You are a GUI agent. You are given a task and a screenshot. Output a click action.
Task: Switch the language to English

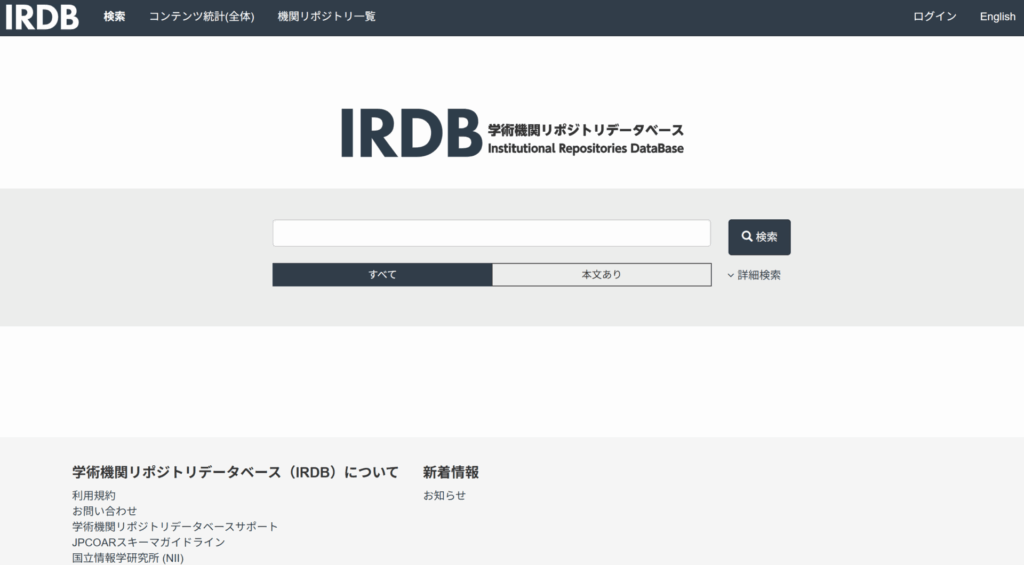[997, 16]
